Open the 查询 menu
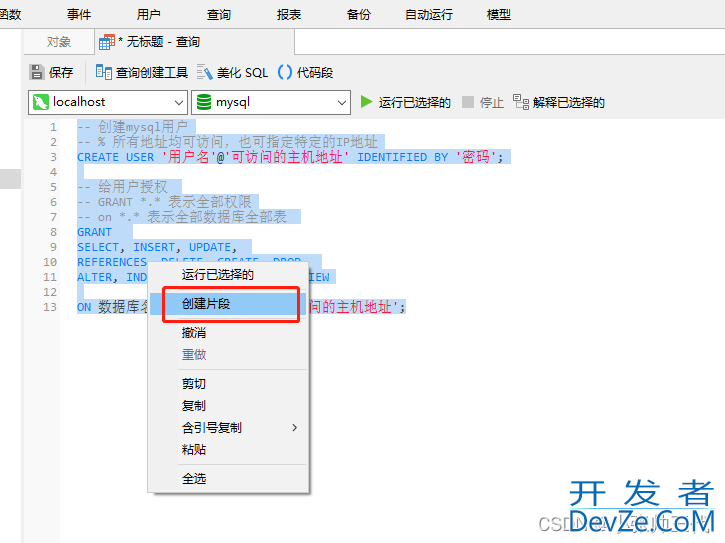Image resolution: width=725 pixels, height=543 pixels. point(219,15)
